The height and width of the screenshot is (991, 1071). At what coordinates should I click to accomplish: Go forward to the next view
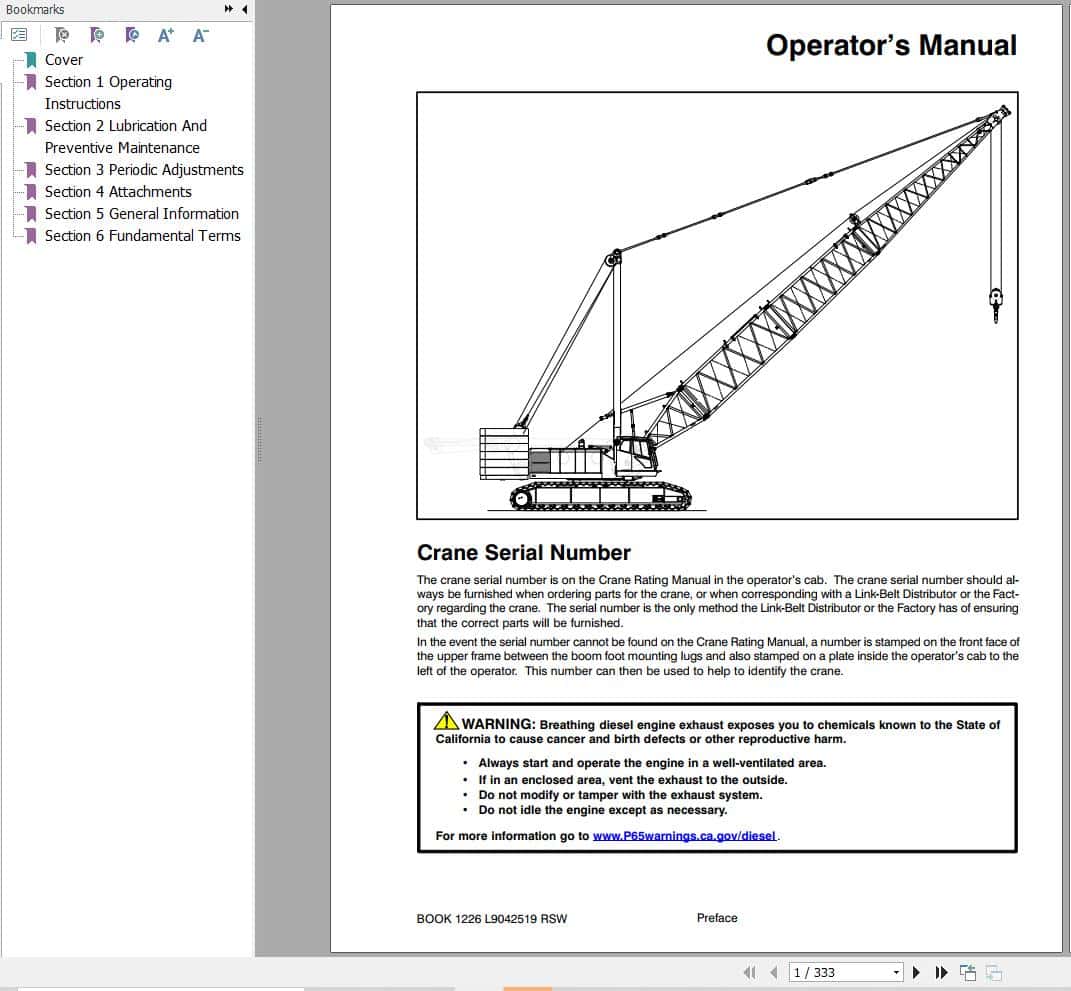tap(993, 971)
